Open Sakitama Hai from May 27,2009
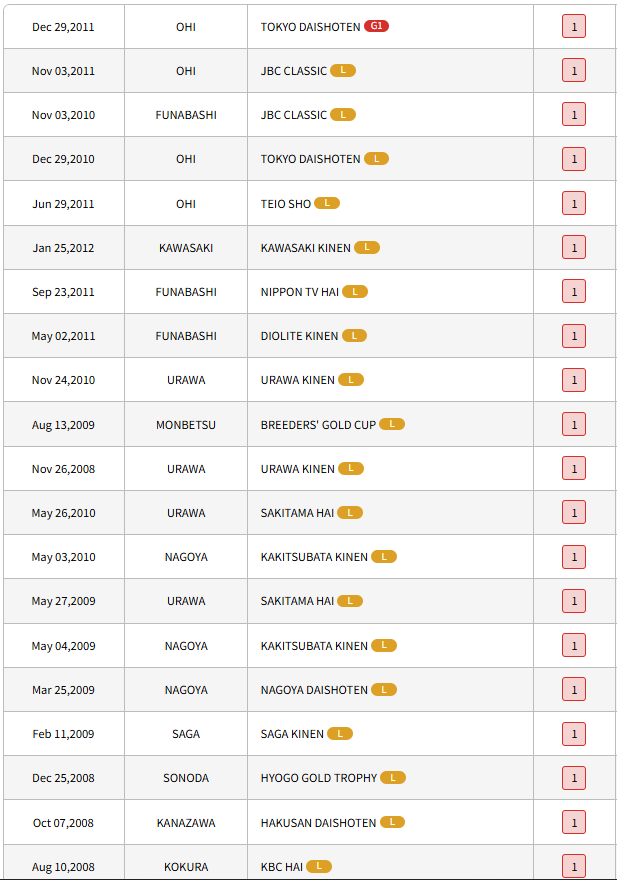The height and width of the screenshot is (880, 617). 297,601
